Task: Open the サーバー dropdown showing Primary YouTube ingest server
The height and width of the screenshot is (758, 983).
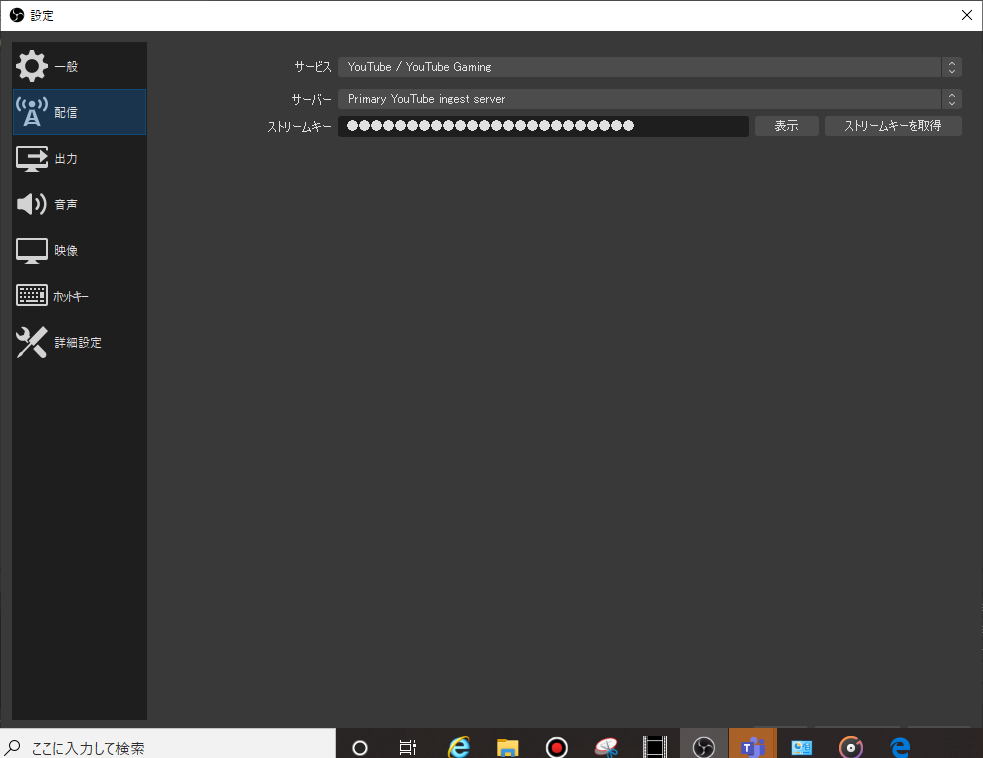Action: click(x=649, y=99)
